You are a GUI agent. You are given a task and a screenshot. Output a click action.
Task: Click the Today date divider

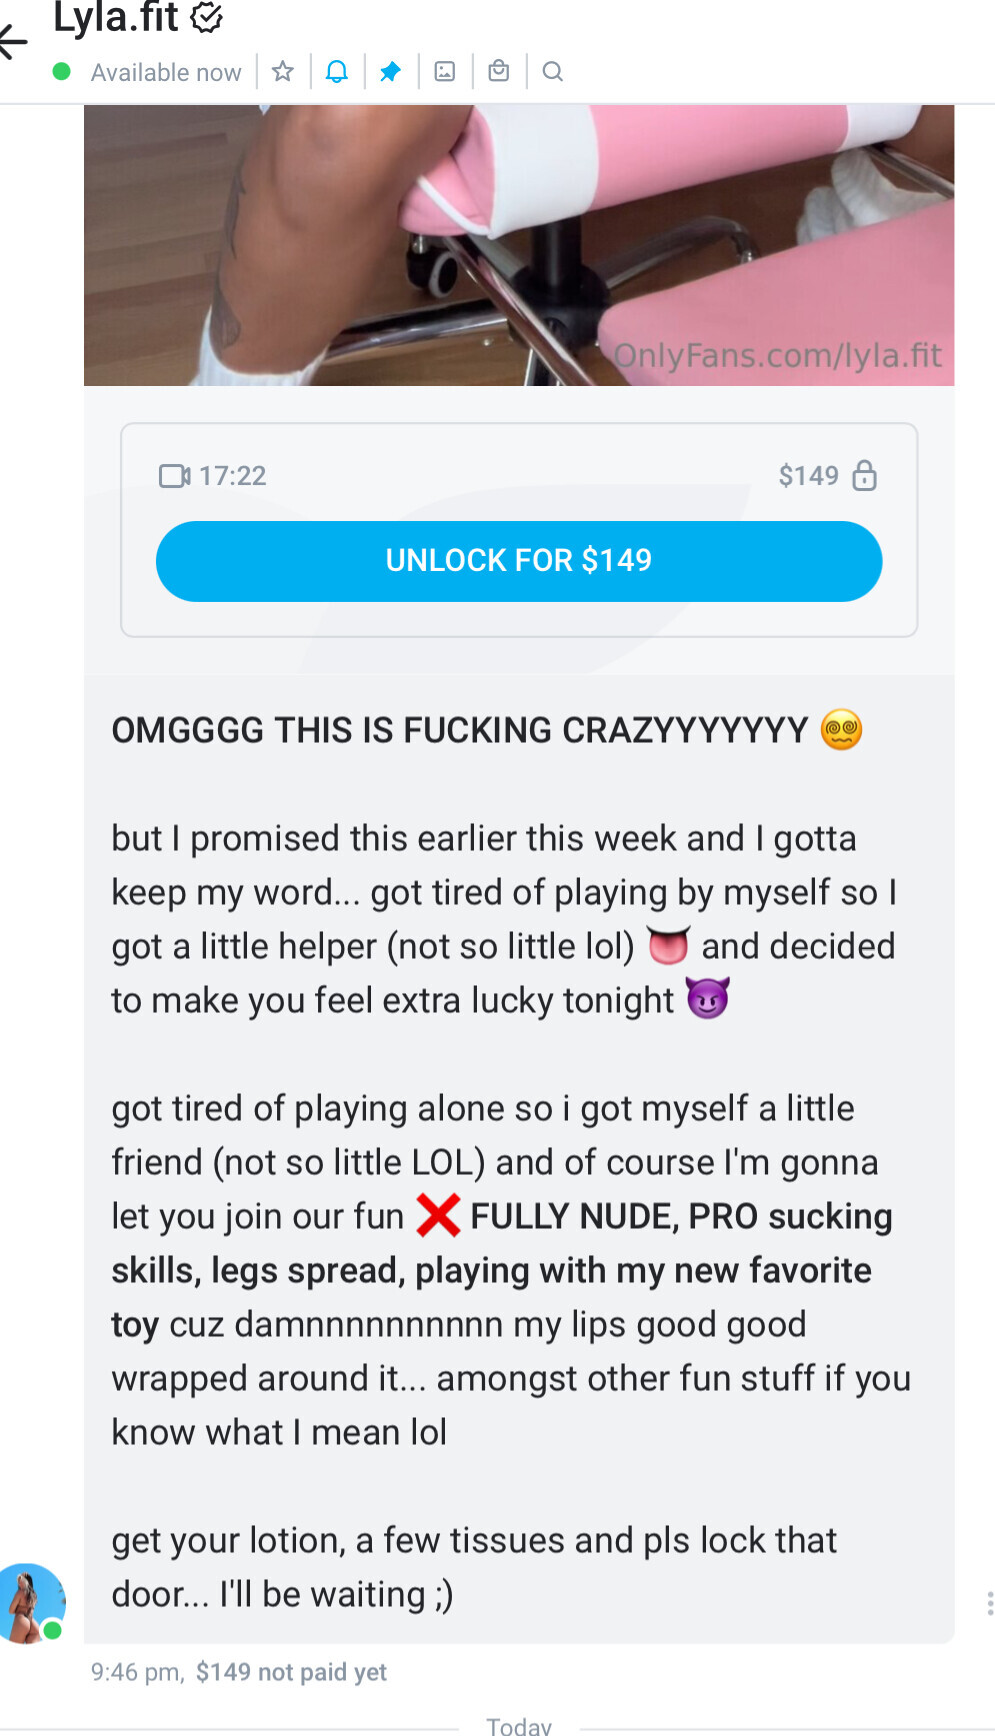tap(519, 1726)
